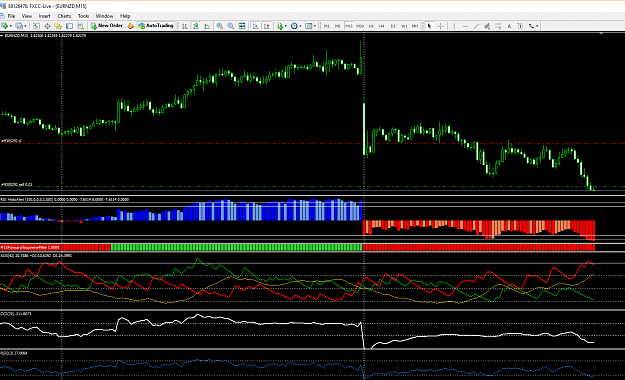Draw a horizontal line
The height and width of the screenshot is (380, 625).
[x=465, y=26]
